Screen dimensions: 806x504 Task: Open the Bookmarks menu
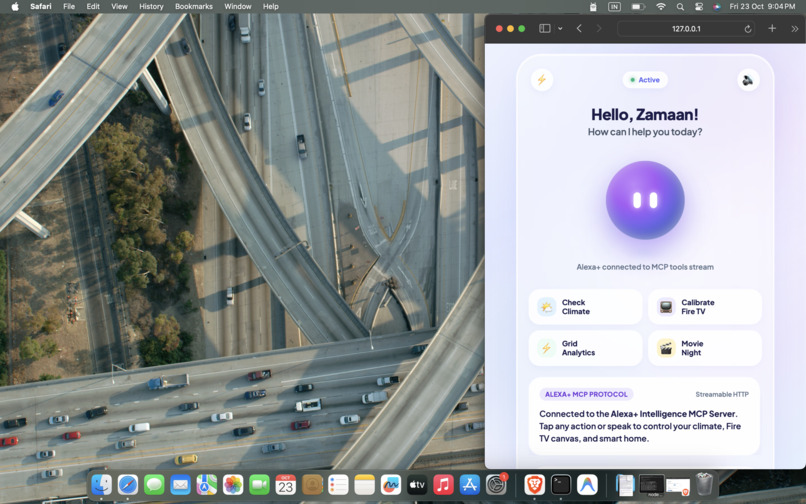click(x=194, y=6)
